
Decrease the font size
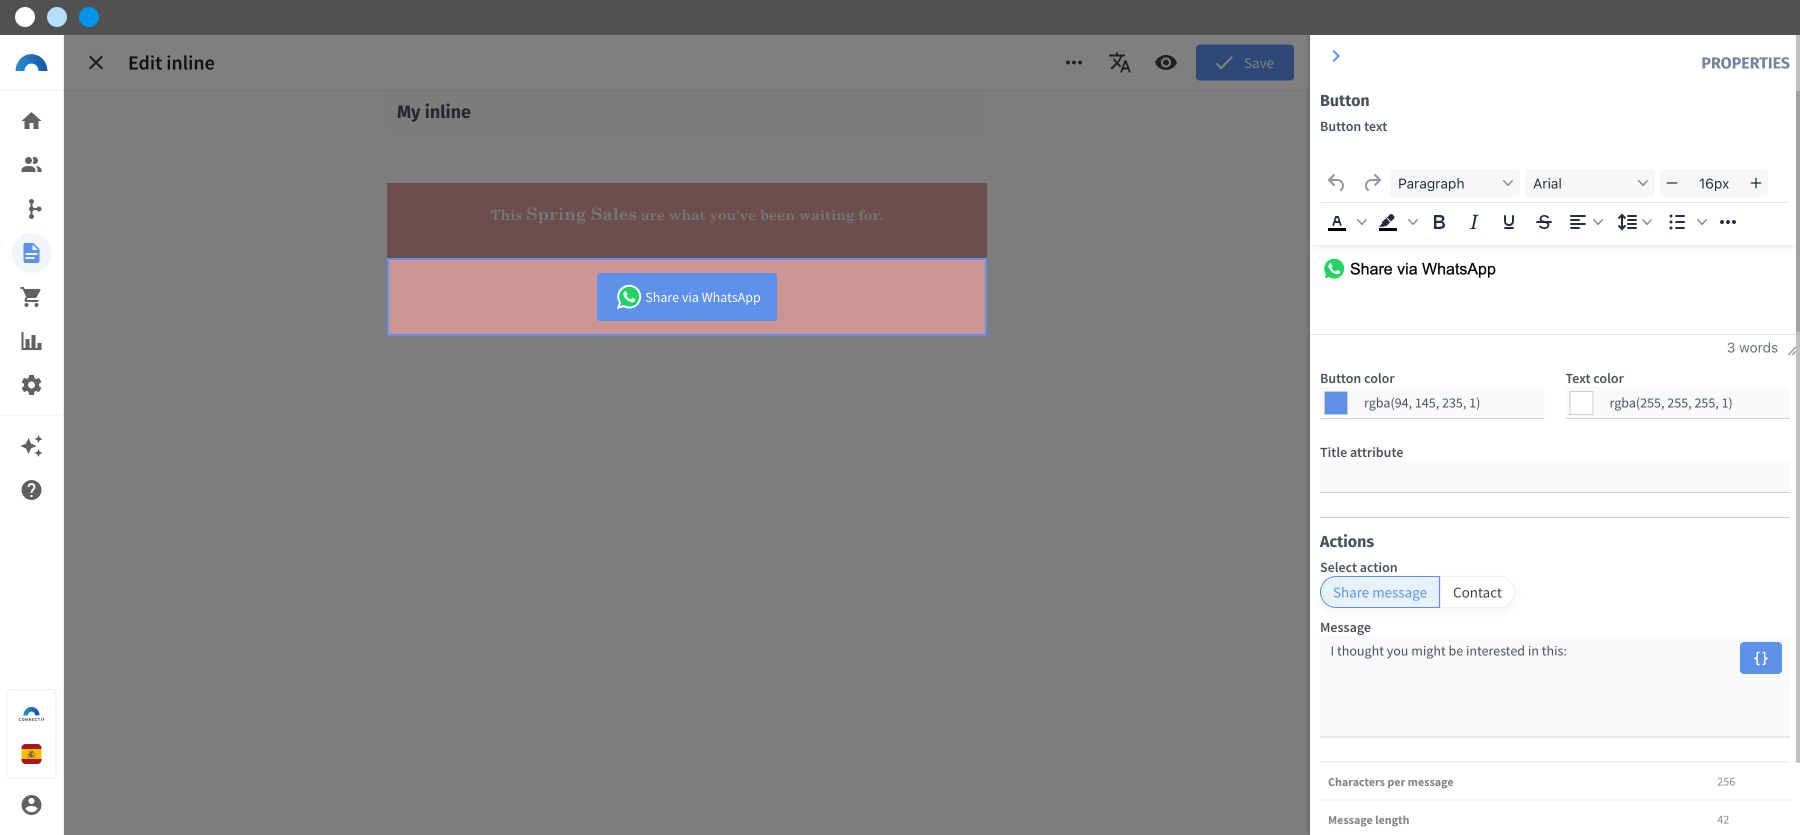(x=1672, y=183)
